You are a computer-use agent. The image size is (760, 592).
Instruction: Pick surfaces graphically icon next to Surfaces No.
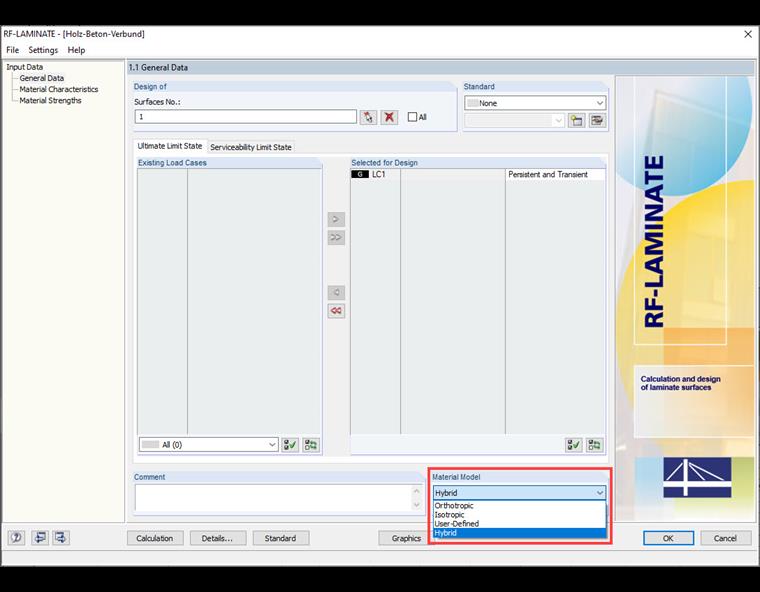point(368,117)
